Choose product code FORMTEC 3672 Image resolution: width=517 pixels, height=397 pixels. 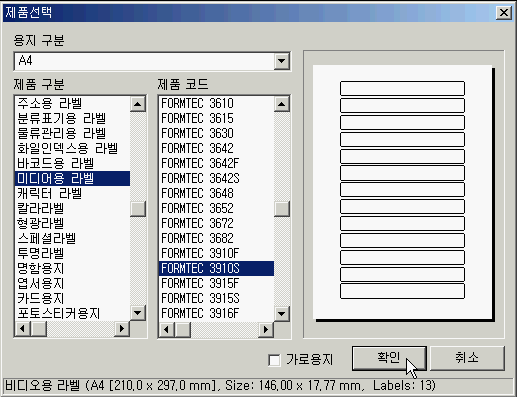(x=216, y=223)
